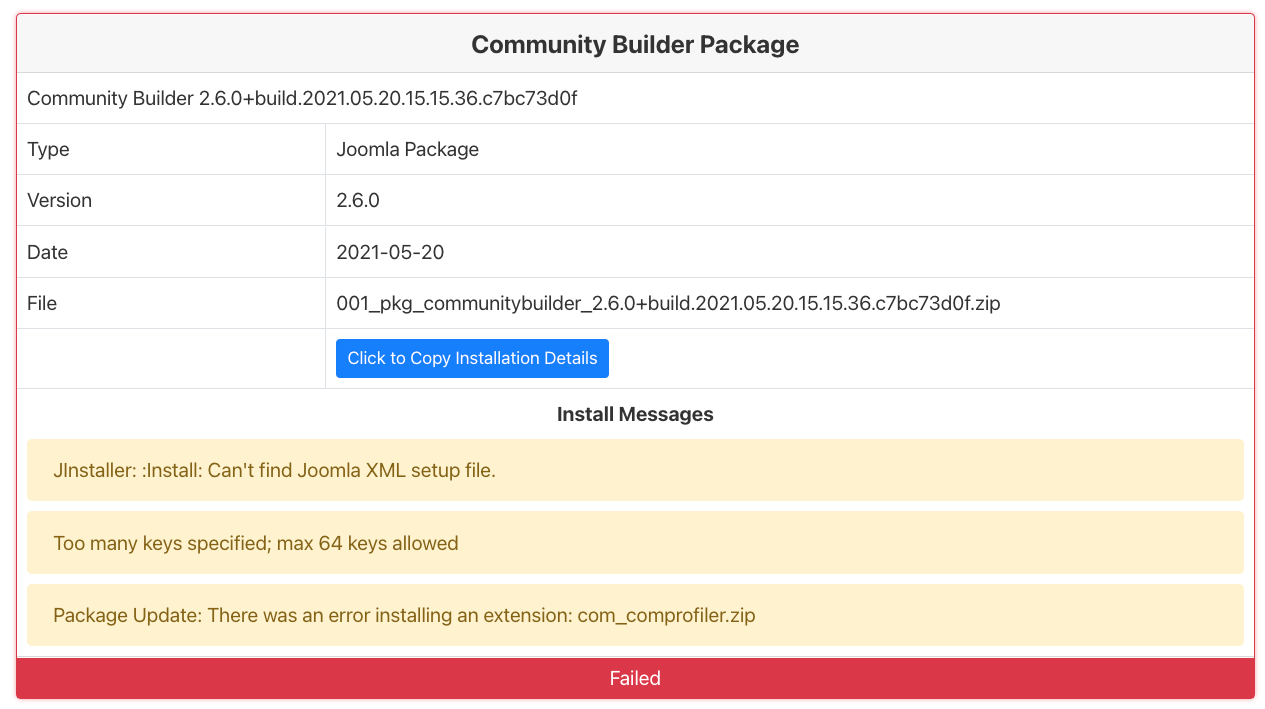
Task: Click the Install Messages heading
Action: [635, 414]
